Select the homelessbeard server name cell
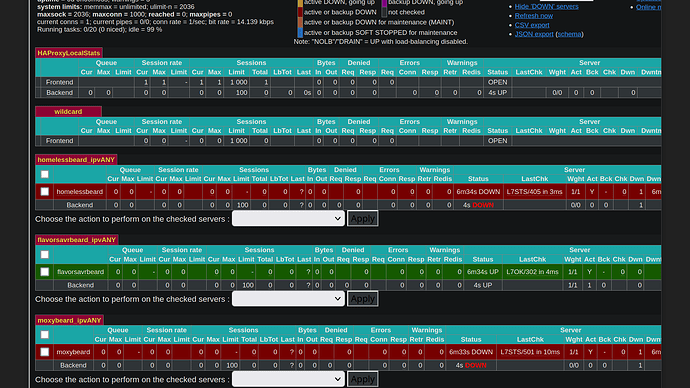This screenshot has width=690, height=388. coord(80,191)
